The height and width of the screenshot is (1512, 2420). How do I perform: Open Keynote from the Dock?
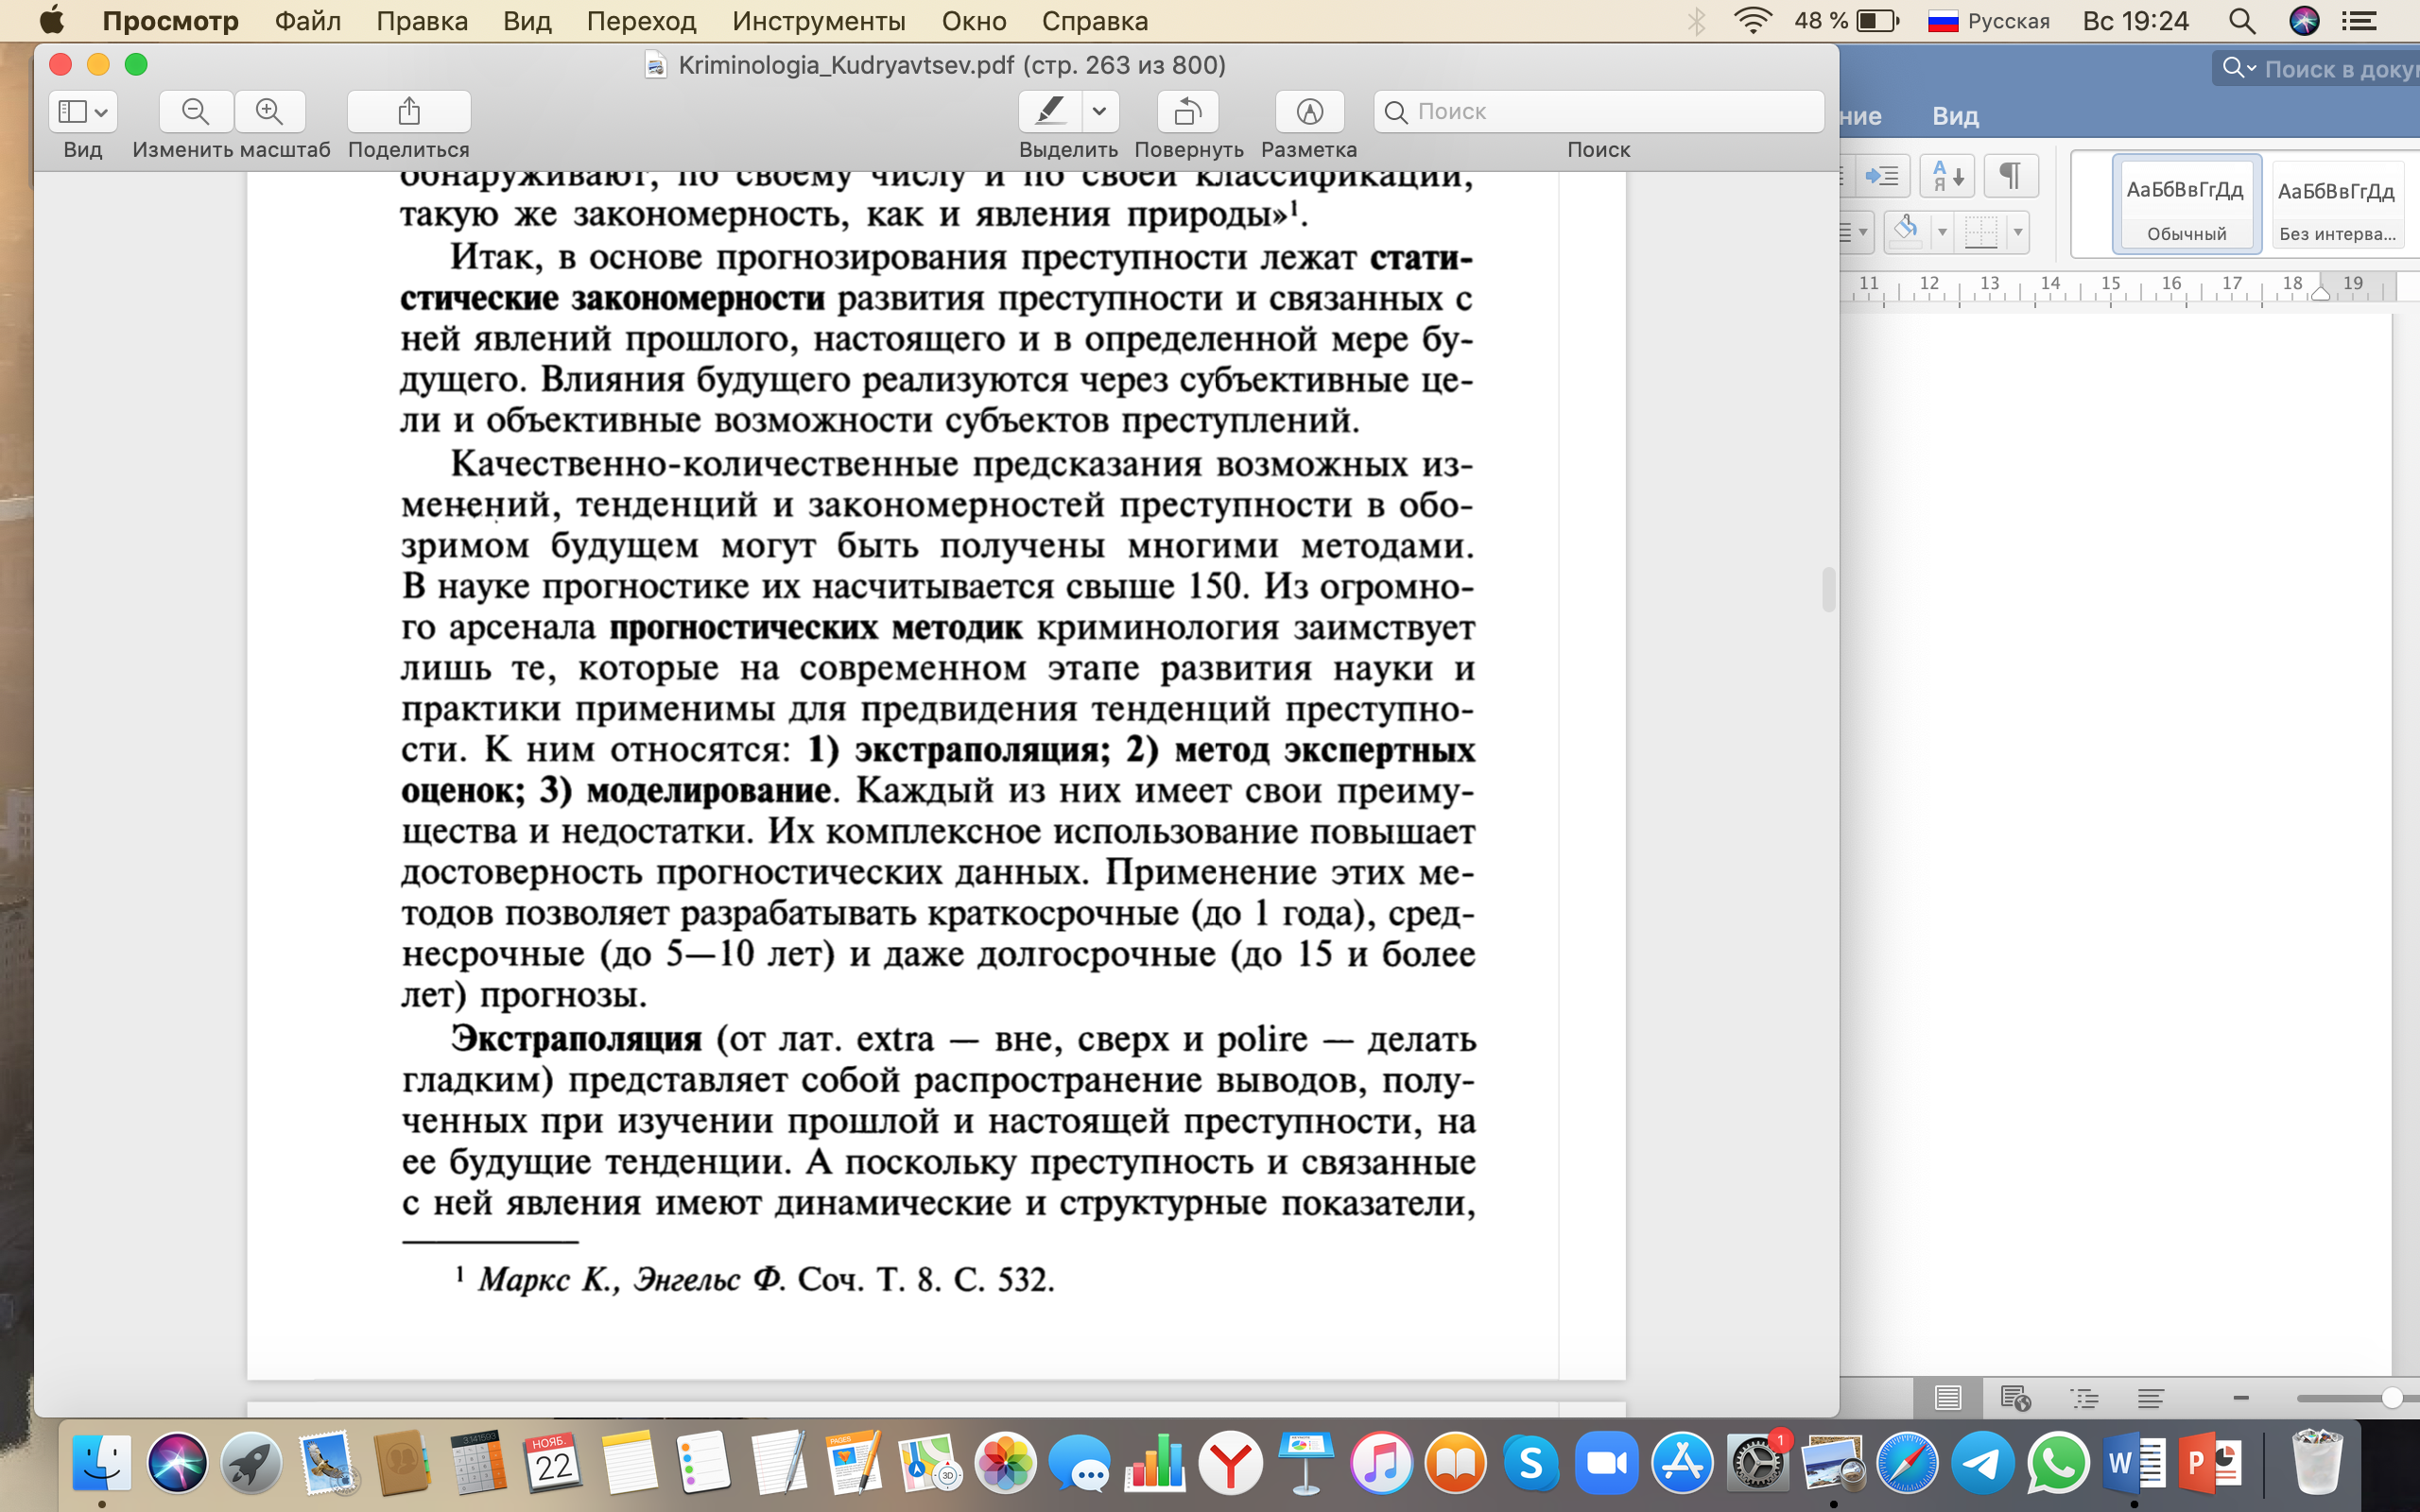(1305, 1463)
